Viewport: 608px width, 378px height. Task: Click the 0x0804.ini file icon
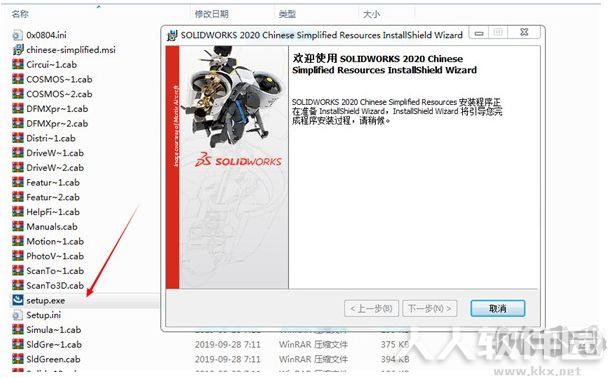pos(17,35)
